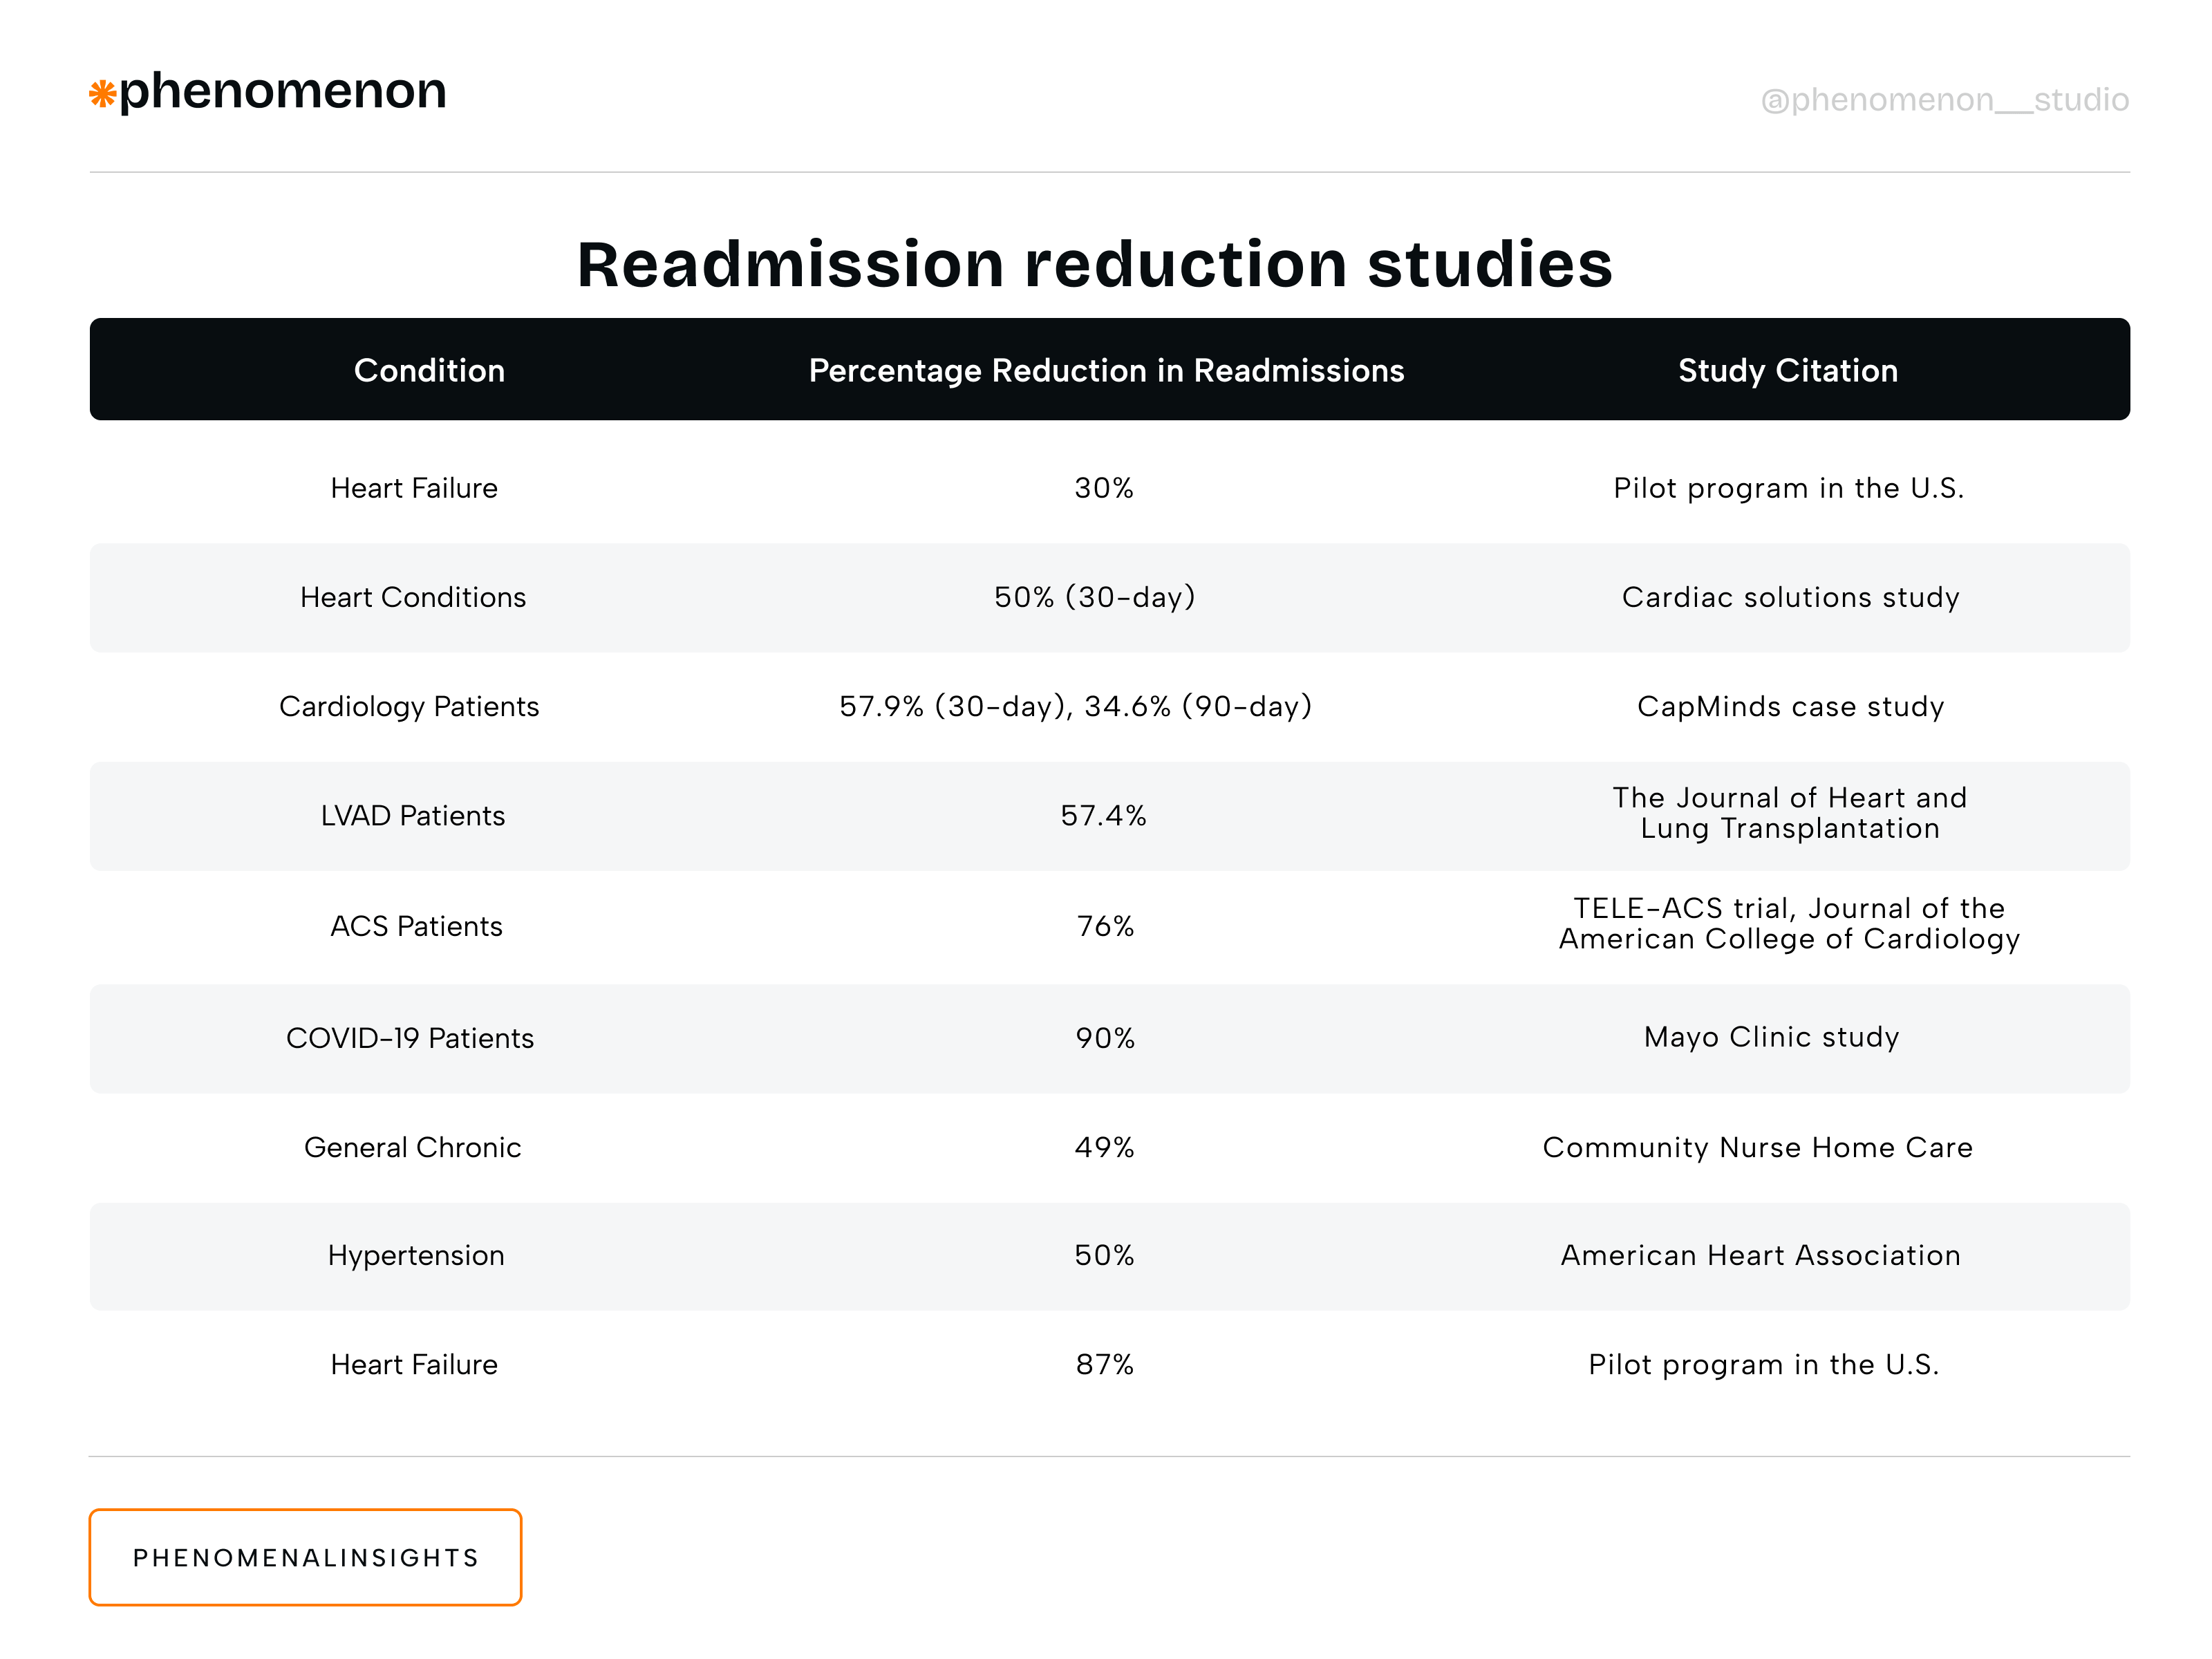Viewport: 2212px width, 1659px height.
Task: Select the Hypertension condition cell
Action: pyautogui.click(x=416, y=1256)
